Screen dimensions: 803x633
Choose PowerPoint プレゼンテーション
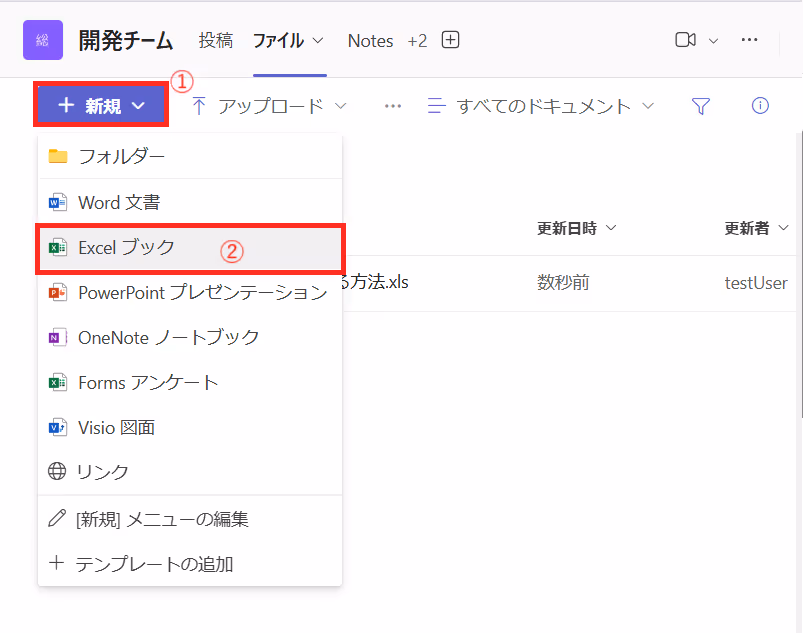(190, 293)
